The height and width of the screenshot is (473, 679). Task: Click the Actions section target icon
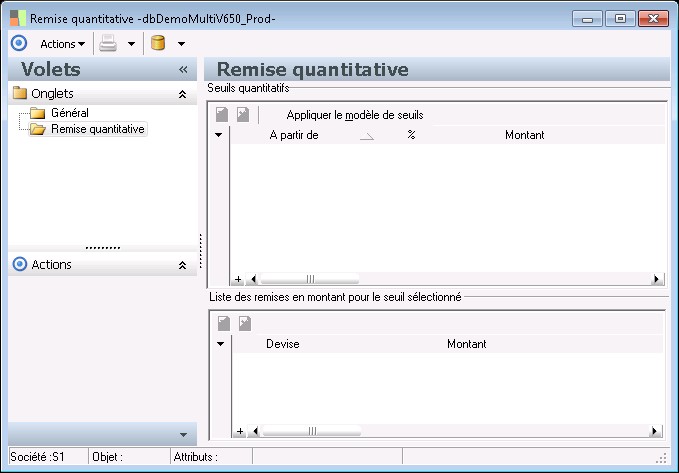(19, 264)
